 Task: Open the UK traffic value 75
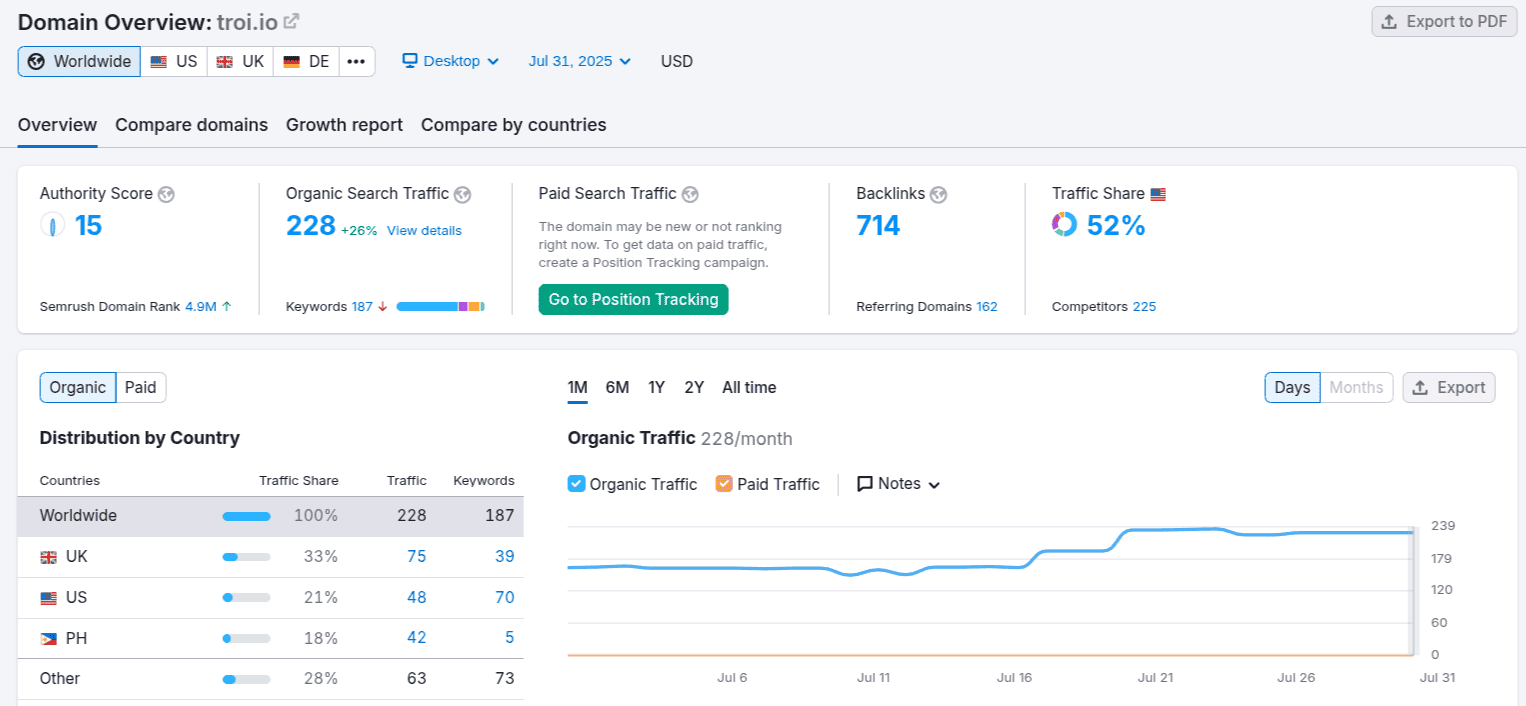416,557
